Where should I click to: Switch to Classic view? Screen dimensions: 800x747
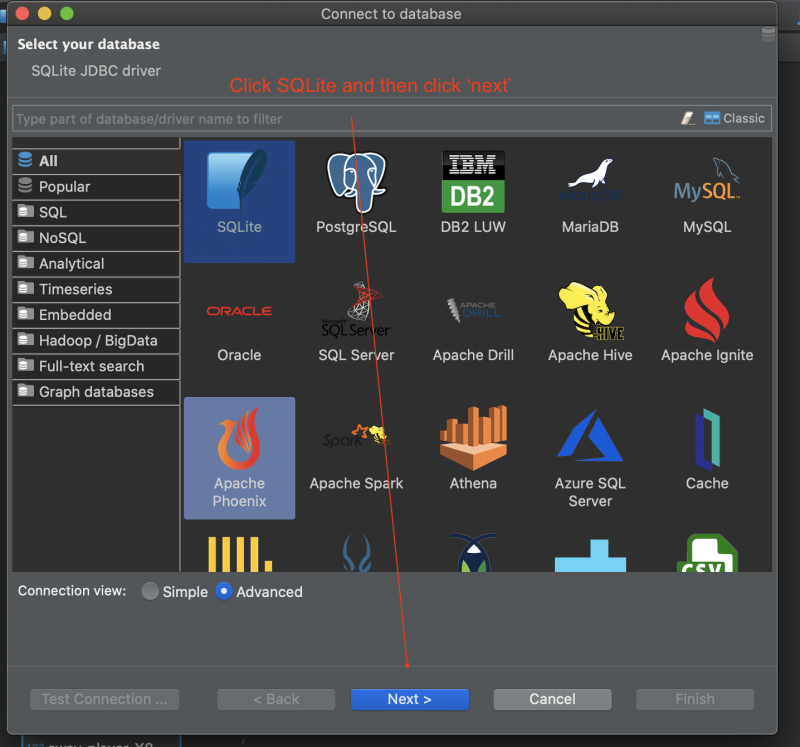tap(734, 118)
